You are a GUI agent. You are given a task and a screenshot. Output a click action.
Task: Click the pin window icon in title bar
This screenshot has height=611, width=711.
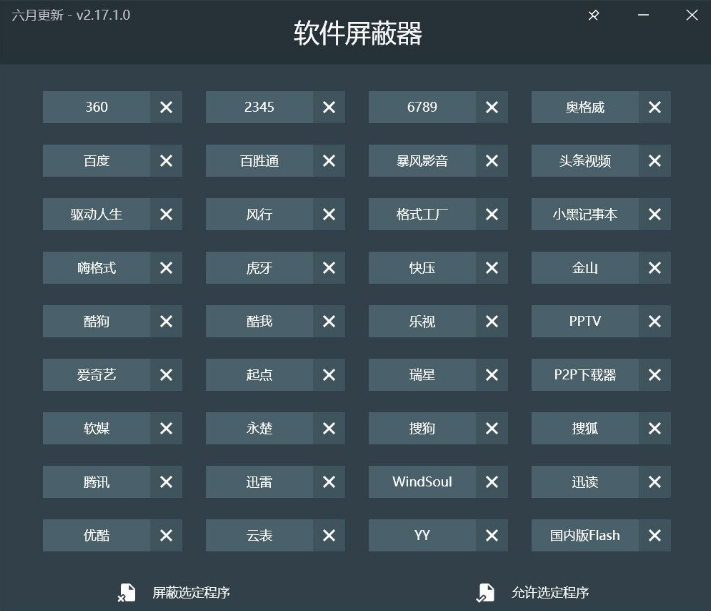594,15
